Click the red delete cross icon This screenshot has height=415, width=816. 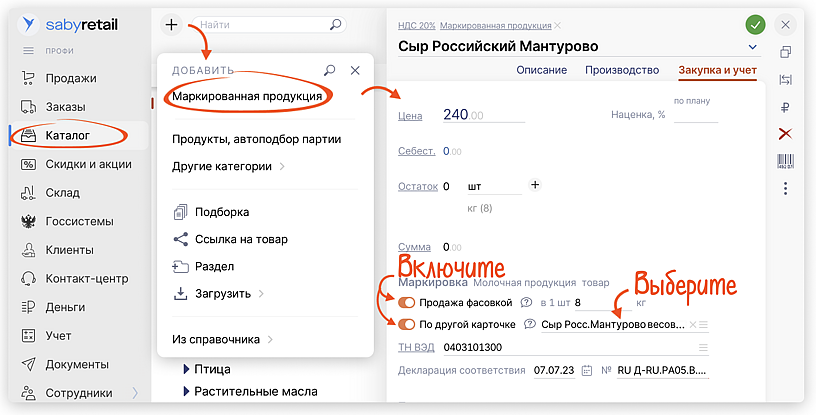[786, 134]
